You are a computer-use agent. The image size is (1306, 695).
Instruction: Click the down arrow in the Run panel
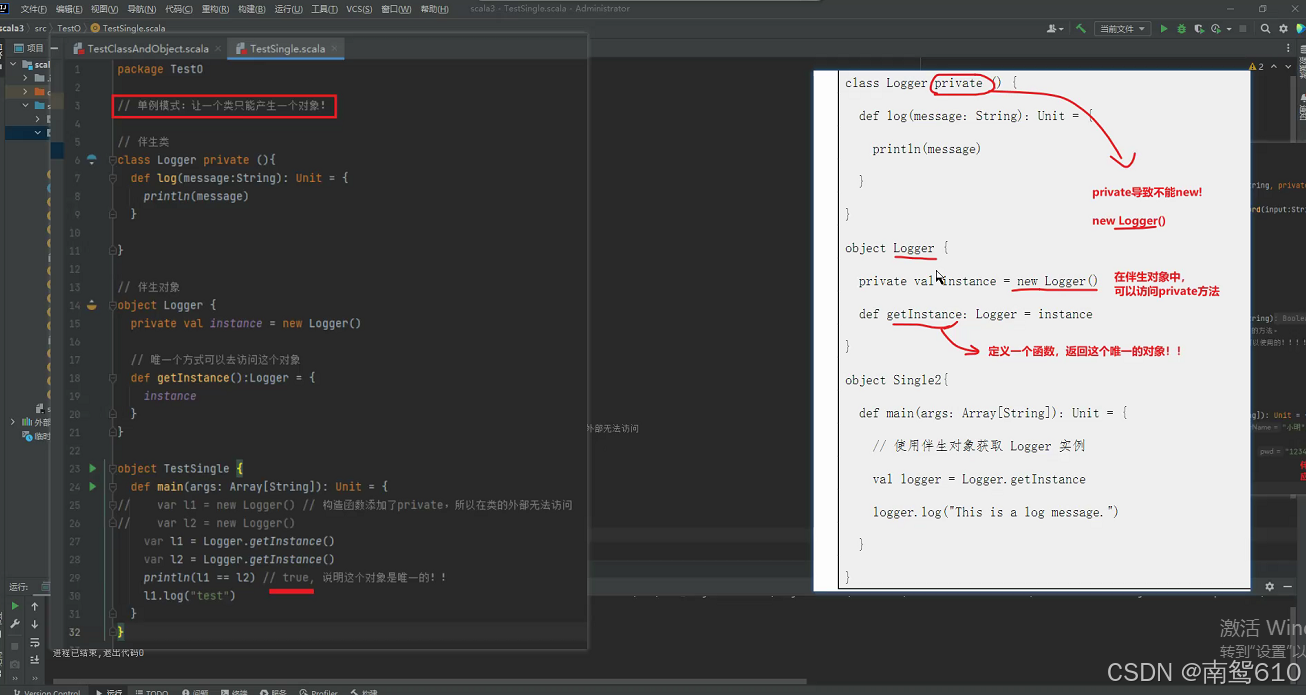[x=35, y=624]
